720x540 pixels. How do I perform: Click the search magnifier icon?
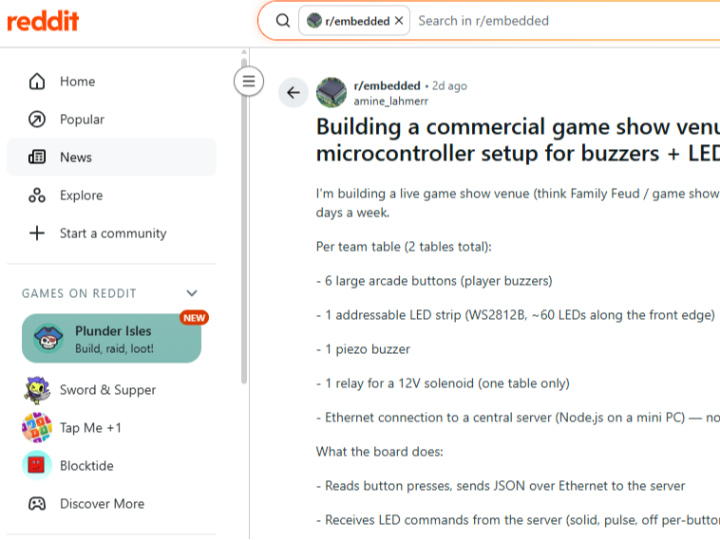click(x=283, y=21)
